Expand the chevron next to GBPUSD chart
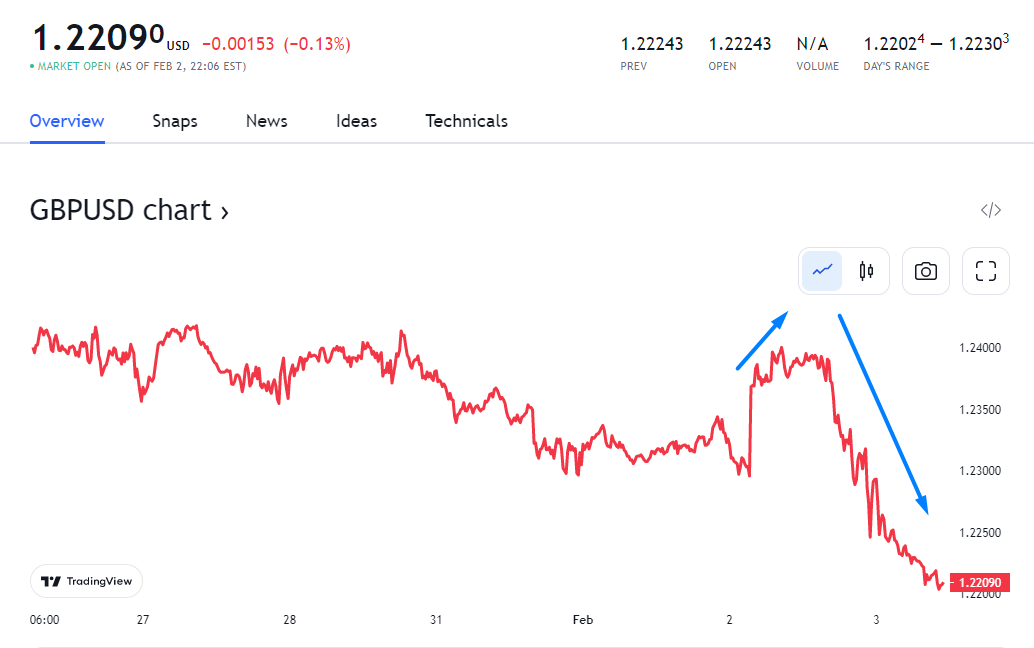 [224, 212]
